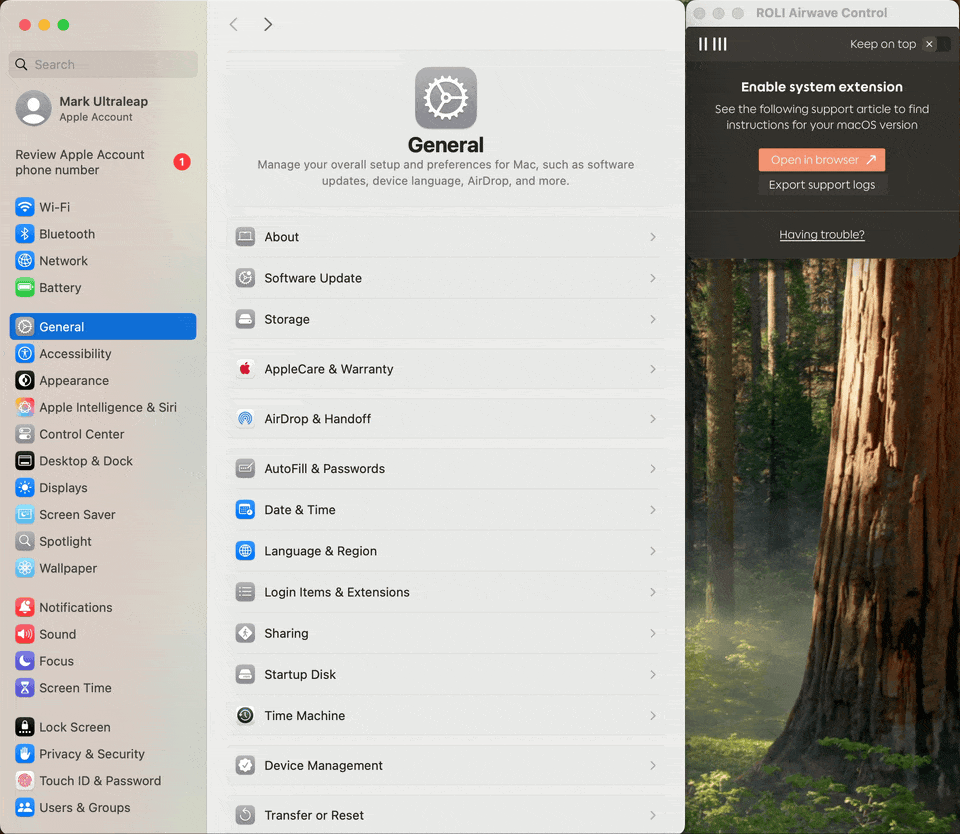The image size is (960, 834).
Task: Open Startup Disk settings row
Action: [x=446, y=674]
